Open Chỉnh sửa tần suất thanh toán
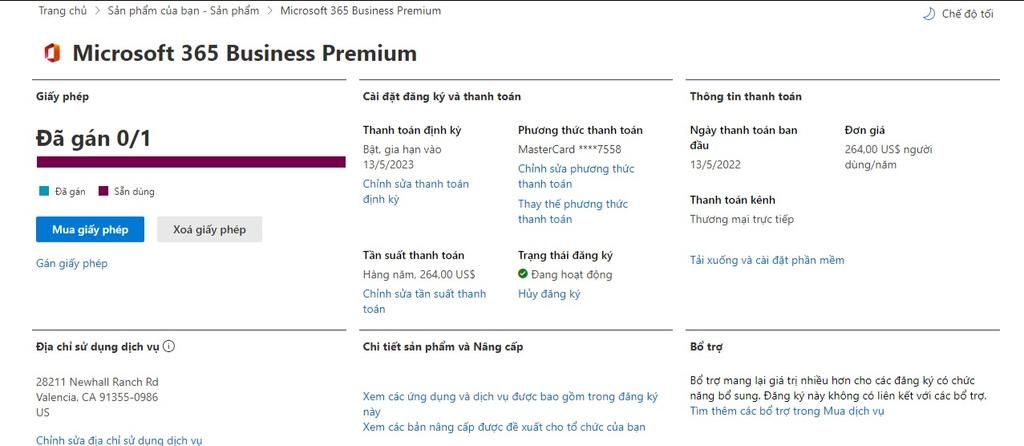The height and width of the screenshot is (446, 1024). 424,301
